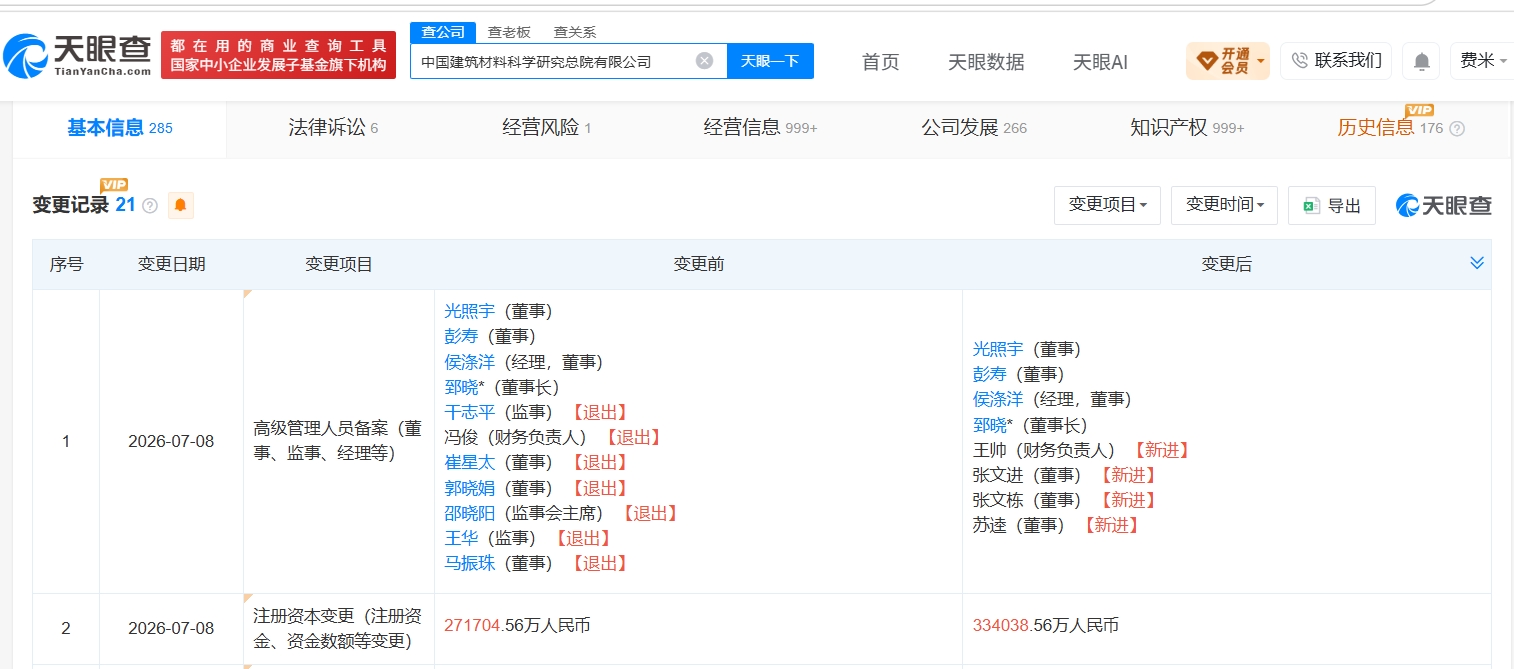Click the TianYanCha logo in header
The width and height of the screenshot is (1514, 669).
(77, 57)
